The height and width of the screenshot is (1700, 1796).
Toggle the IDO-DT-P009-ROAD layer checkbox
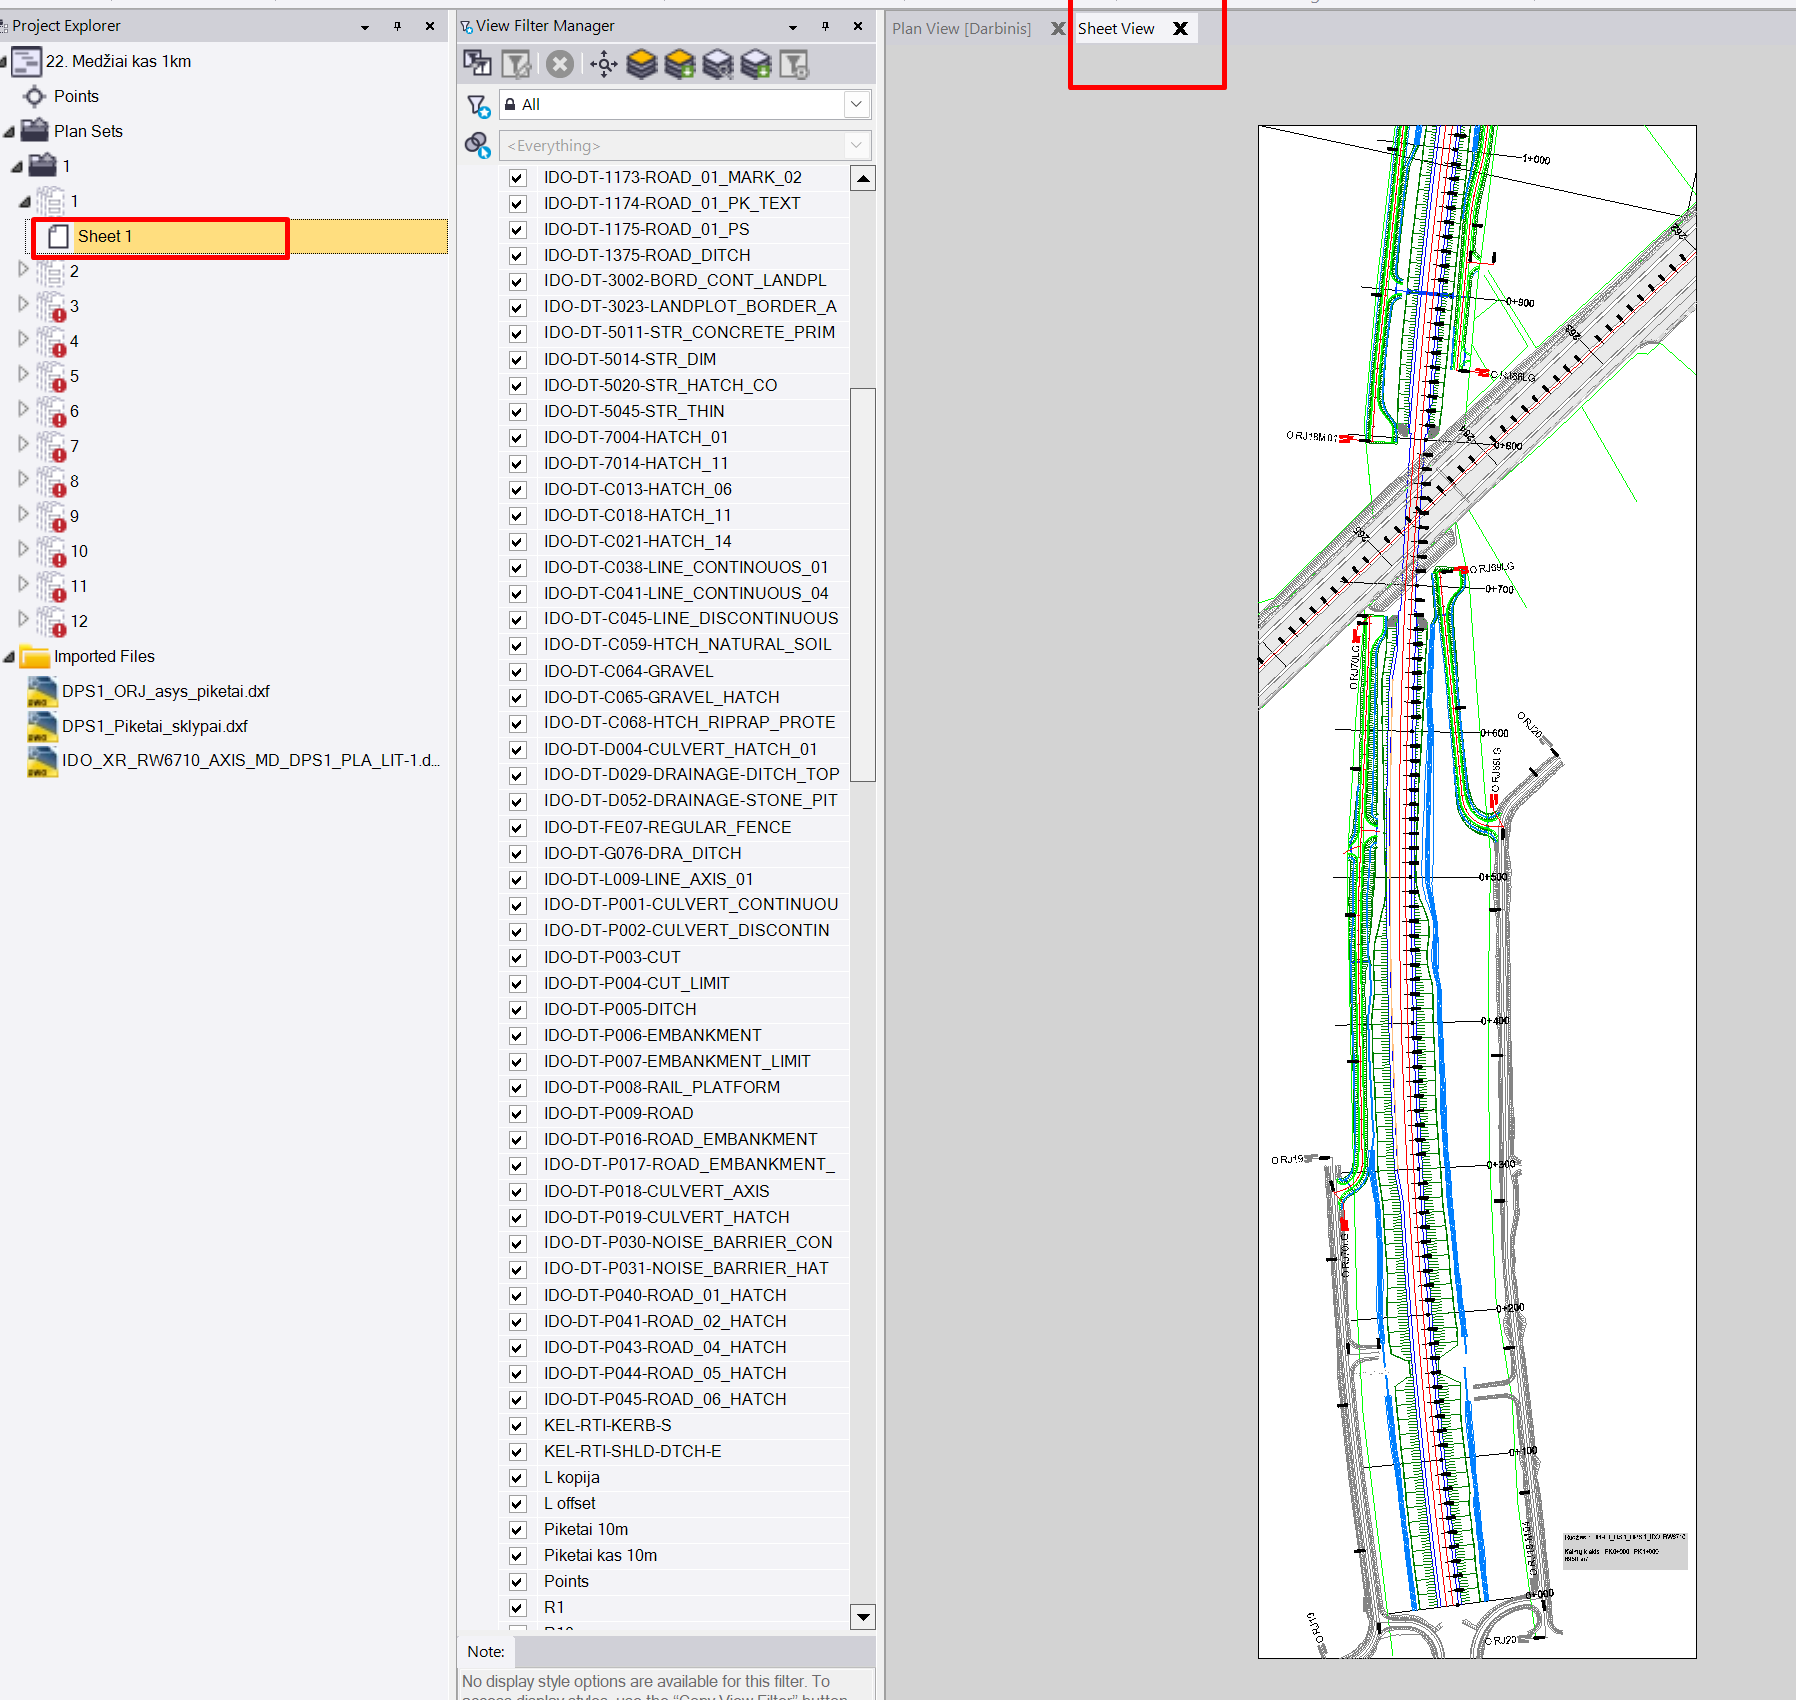517,1114
